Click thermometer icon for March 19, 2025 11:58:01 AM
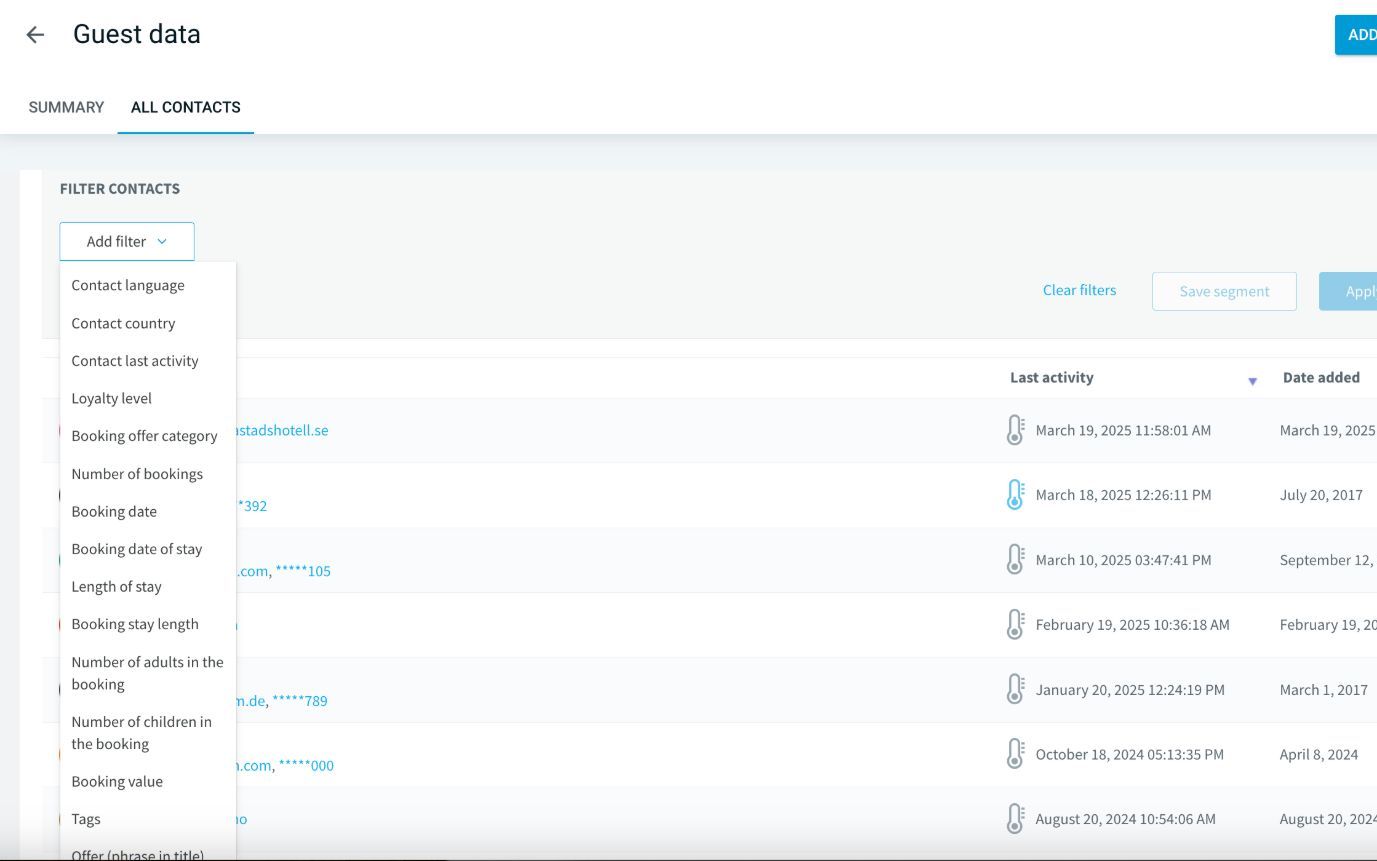The width and height of the screenshot is (1377, 861). tap(1015, 430)
